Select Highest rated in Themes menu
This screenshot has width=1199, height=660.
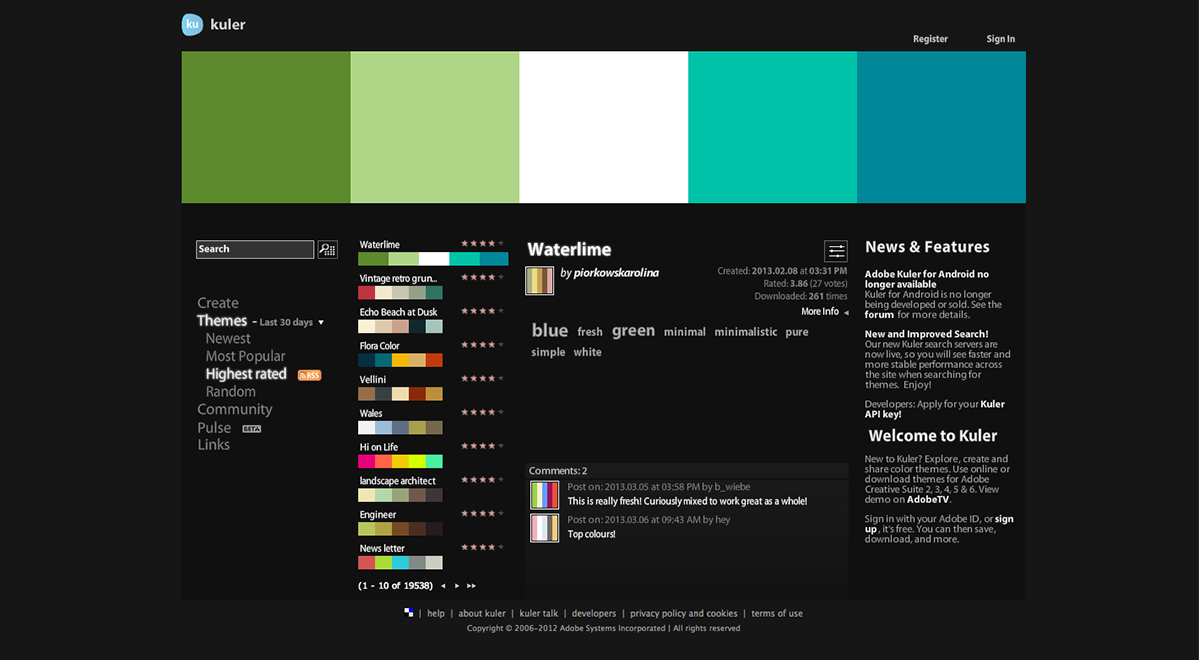pyautogui.click(x=245, y=374)
